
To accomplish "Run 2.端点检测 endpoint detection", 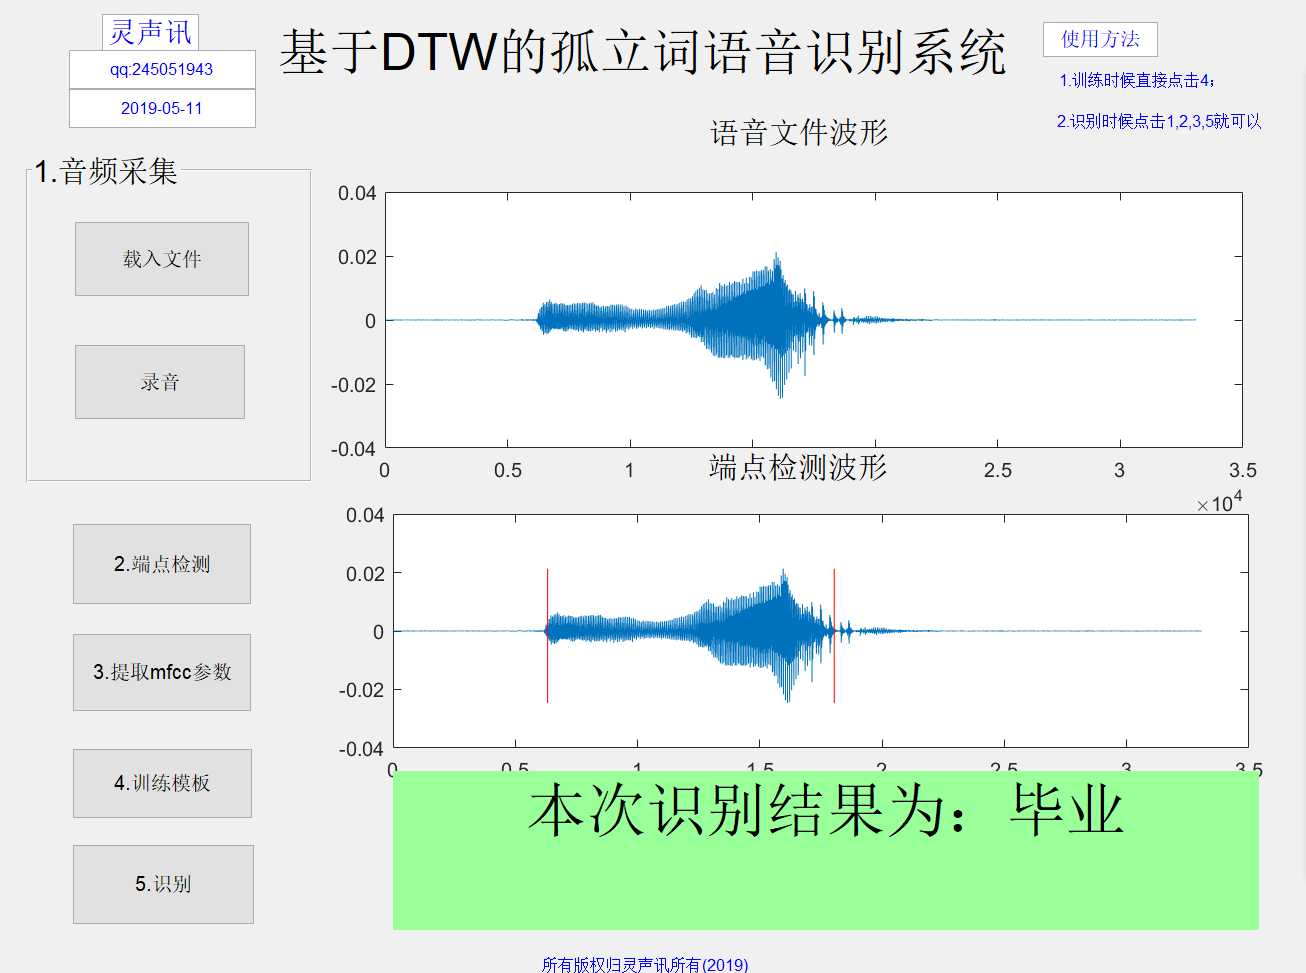I will [161, 564].
